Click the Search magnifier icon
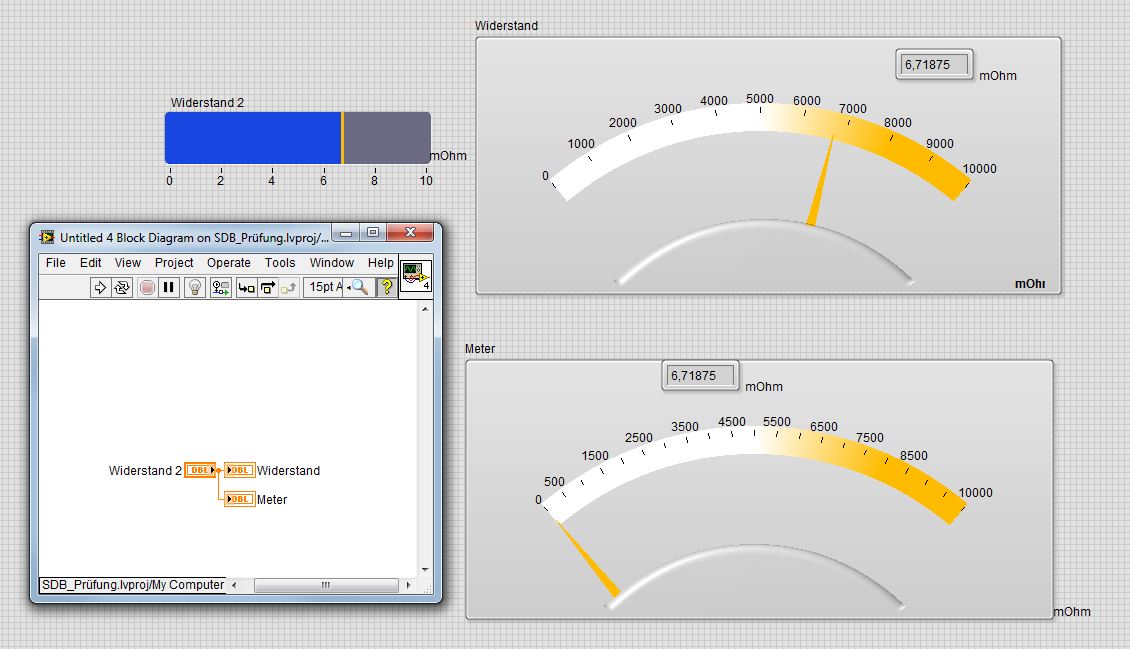The height and width of the screenshot is (649, 1130). coord(360,287)
